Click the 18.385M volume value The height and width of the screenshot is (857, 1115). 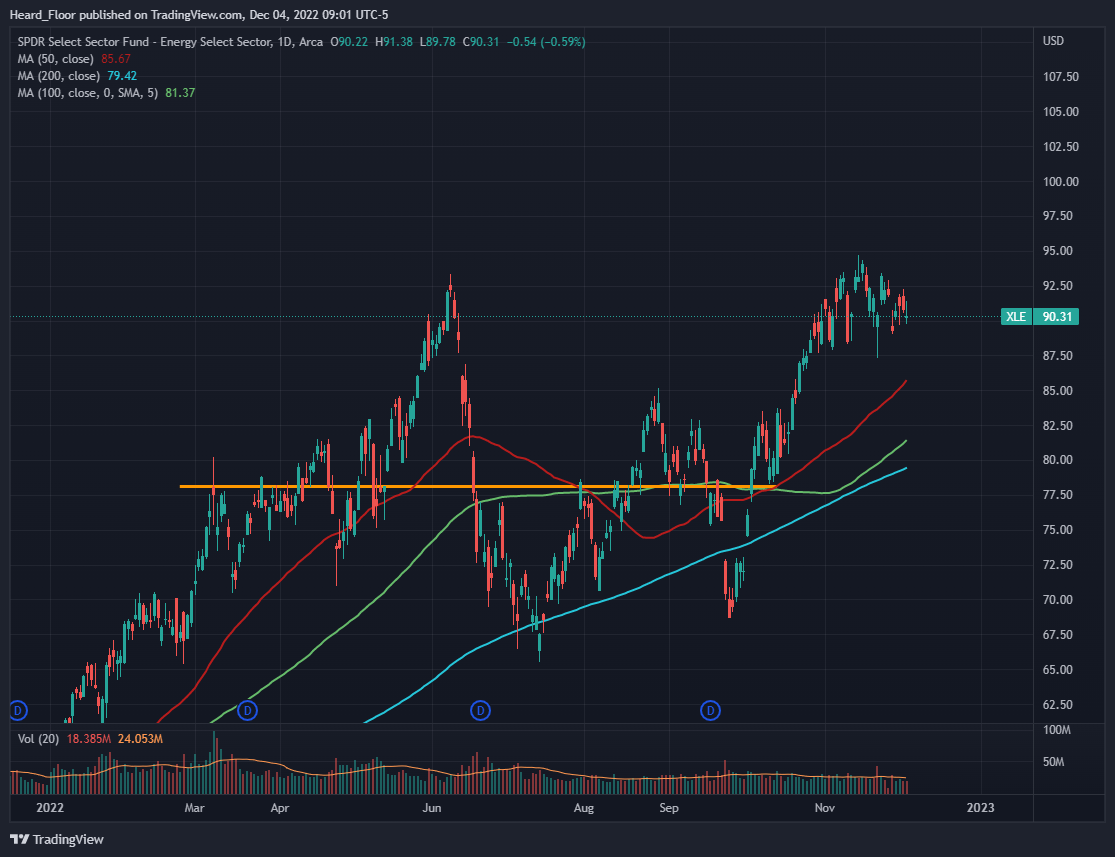[89, 739]
